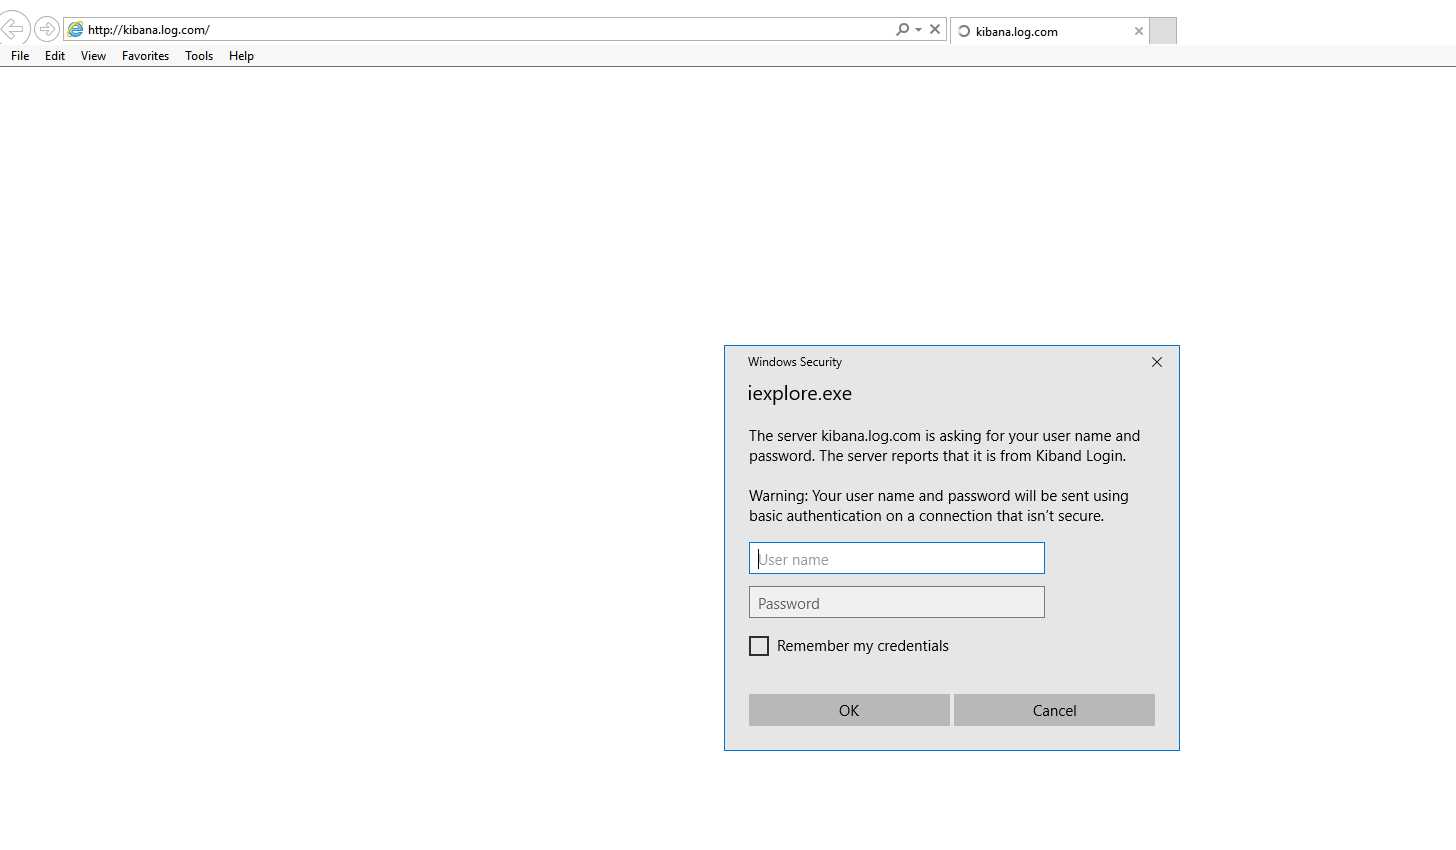The image size is (1456, 850).
Task: Click the iexplore.exe heading text
Action: click(800, 393)
